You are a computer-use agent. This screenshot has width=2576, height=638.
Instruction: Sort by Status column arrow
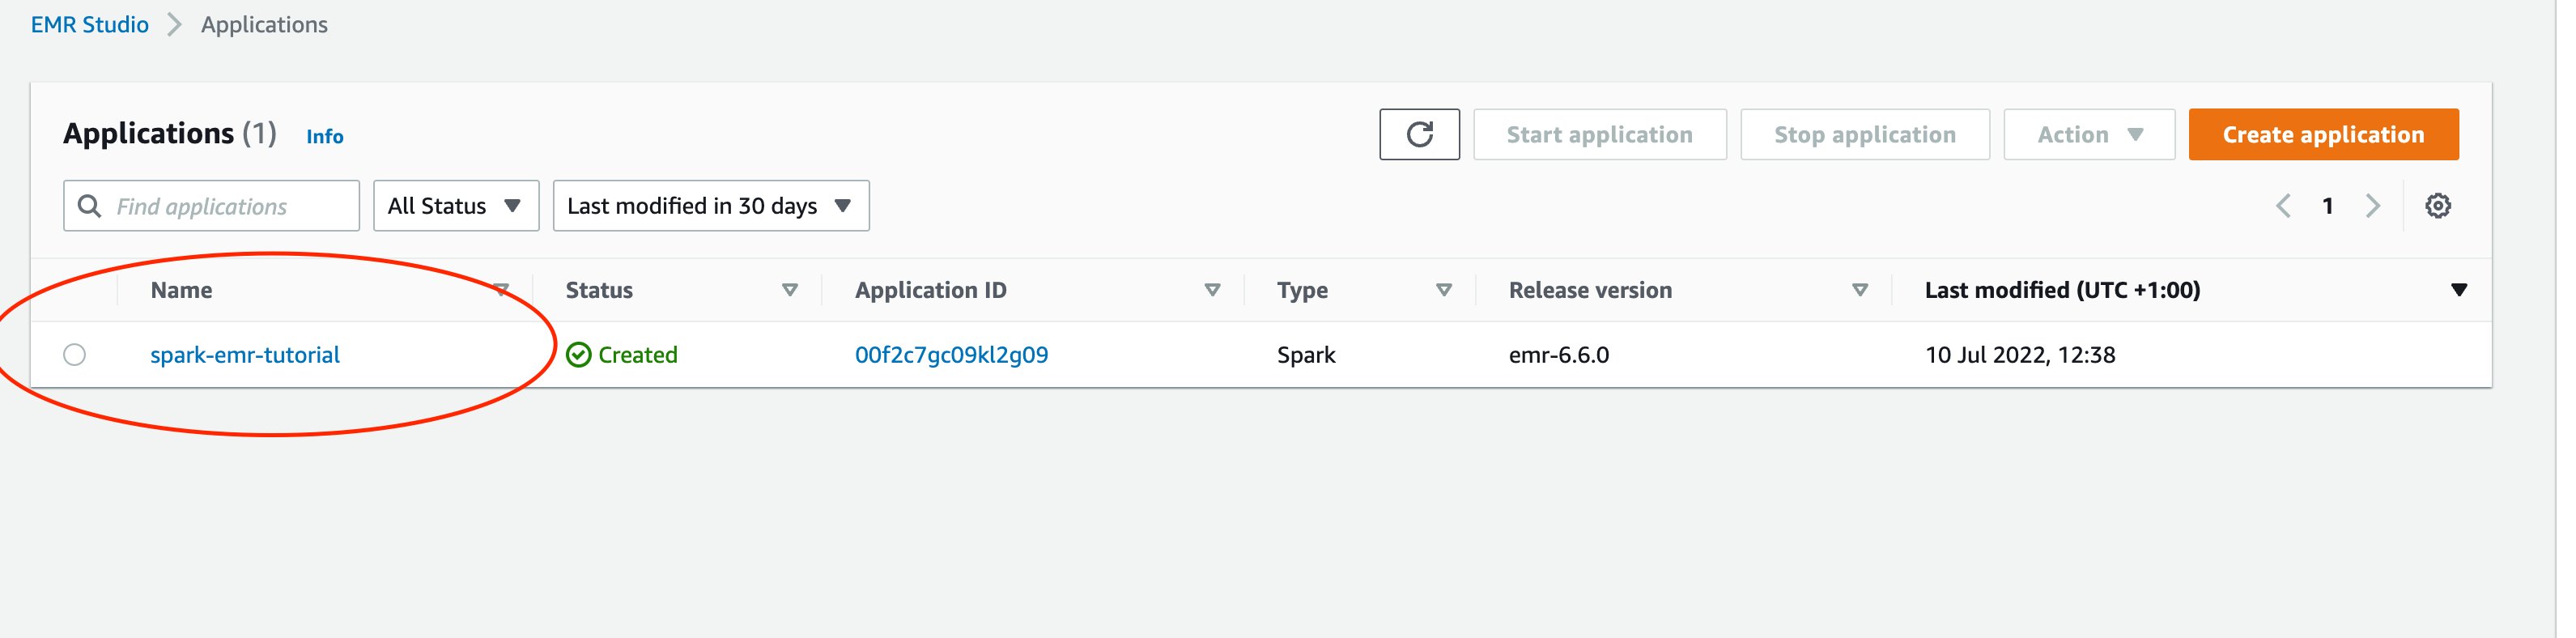(x=789, y=290)
